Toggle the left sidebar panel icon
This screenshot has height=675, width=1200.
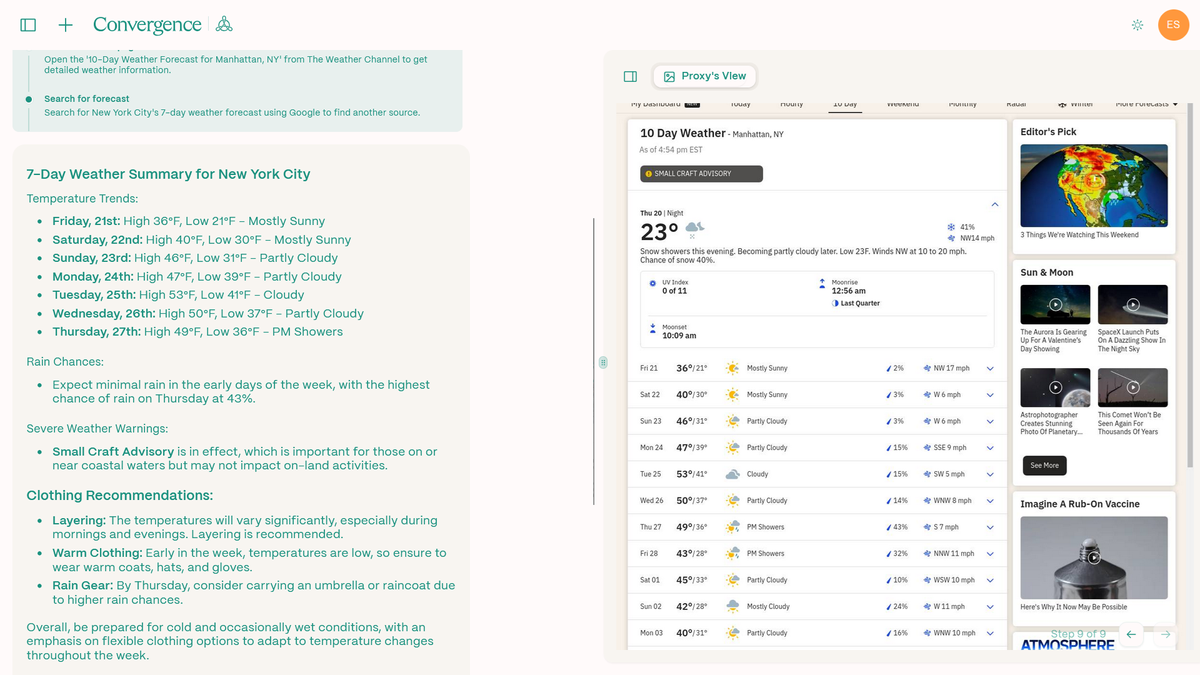[x=28, y=25]
